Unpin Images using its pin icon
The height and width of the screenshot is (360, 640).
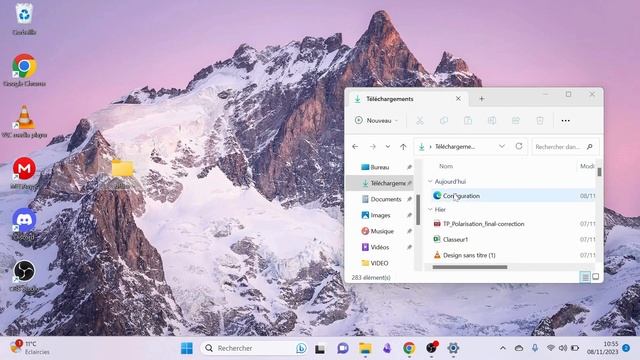409,215
